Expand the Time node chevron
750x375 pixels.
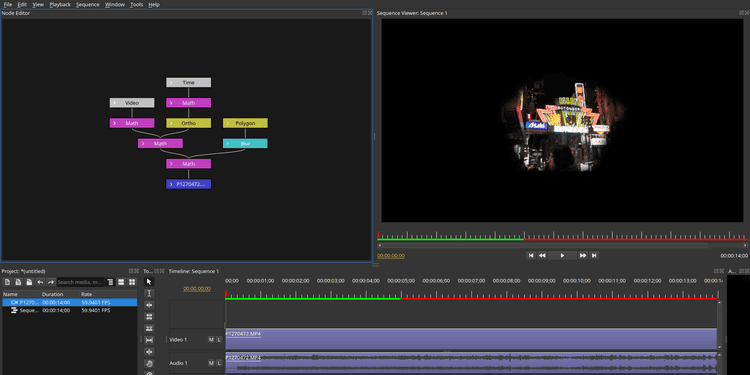tap(171, 83)
